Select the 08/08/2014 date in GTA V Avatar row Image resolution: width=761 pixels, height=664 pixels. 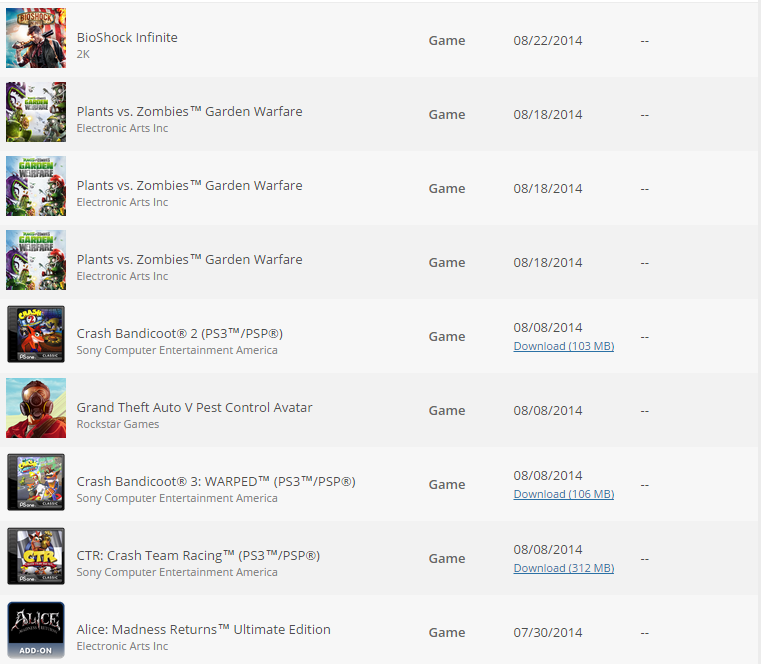548,411
